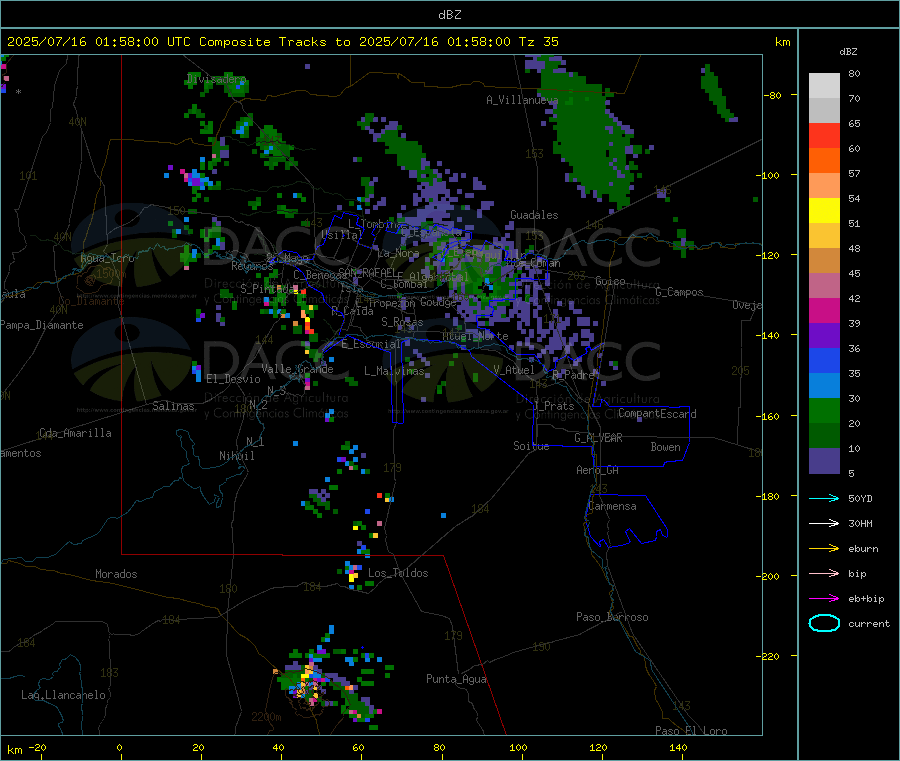Click the Los_Toldos map label
The height and width of the screenshot is (761, 900).
click(x=398, y=573)
